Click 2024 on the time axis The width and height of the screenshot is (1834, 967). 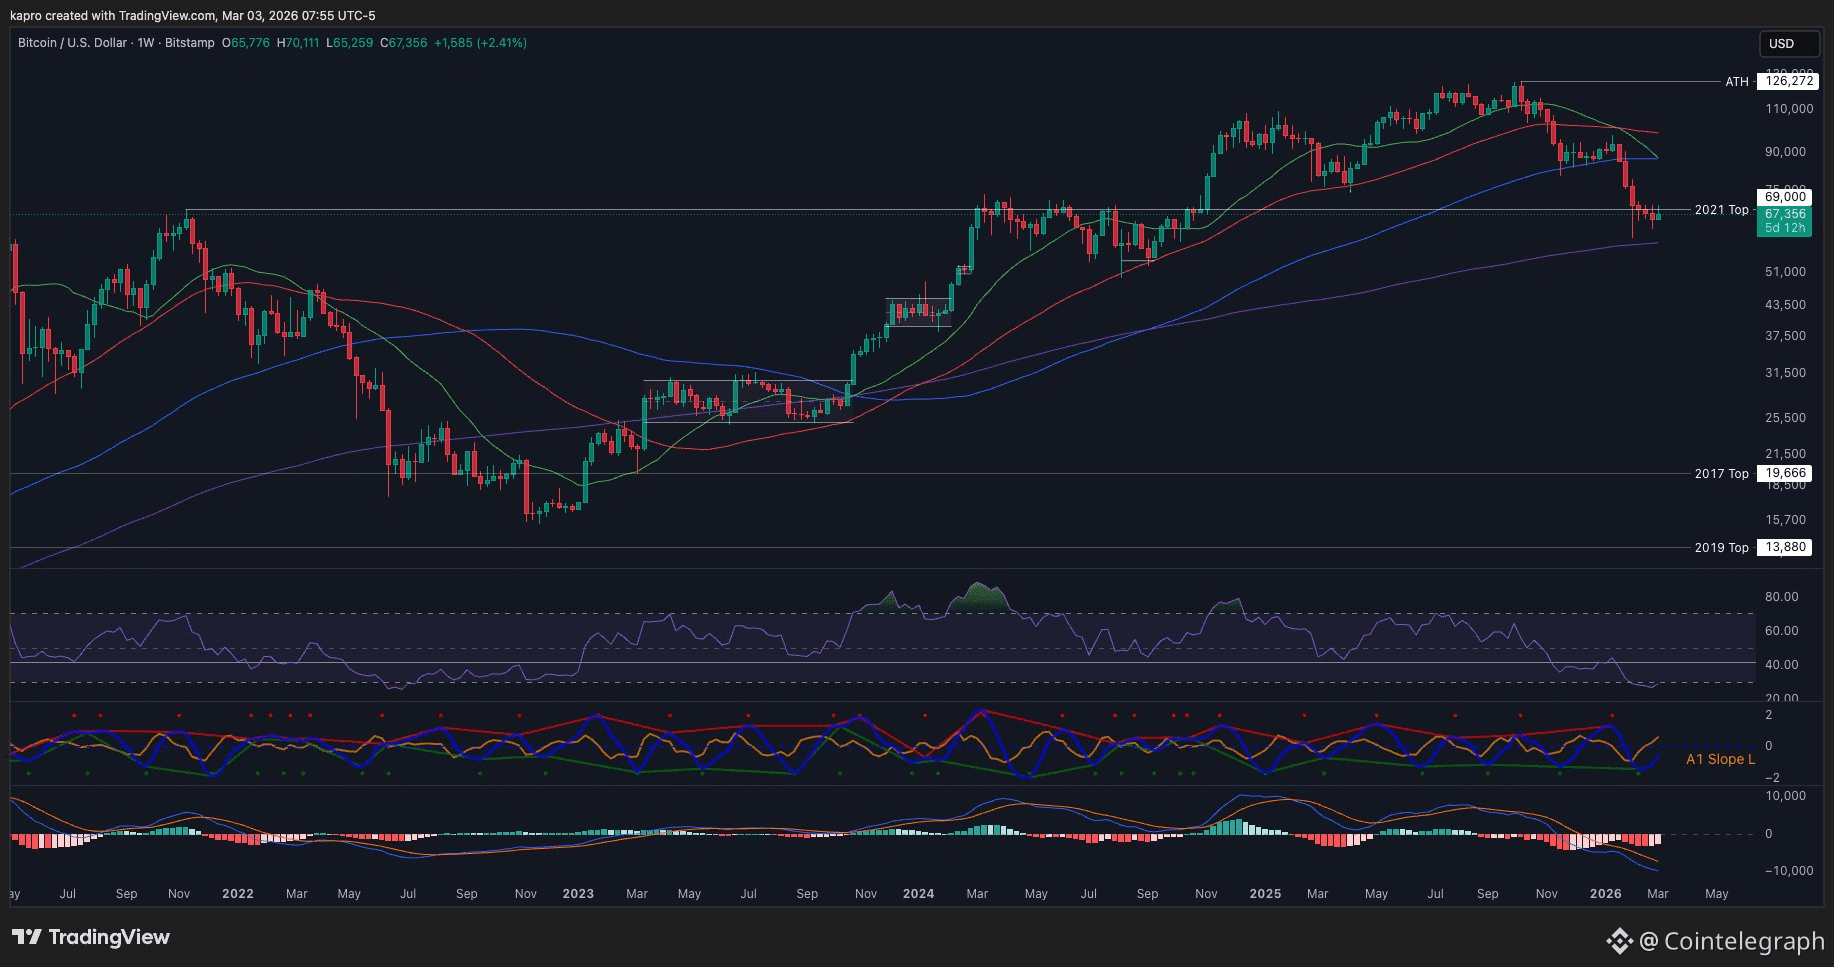click(x=918, y=894)
